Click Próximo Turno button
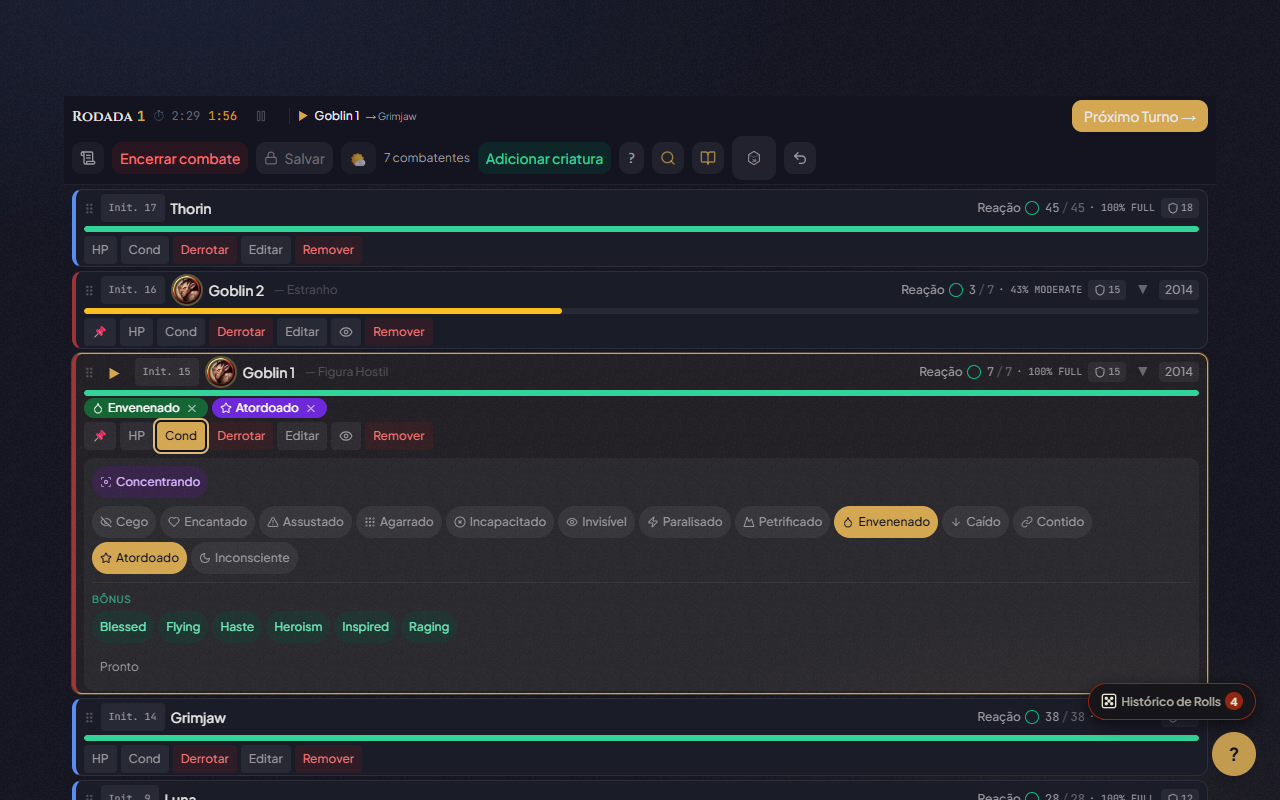The width and height of the screenshot is (1280, 800). [1139, 116]
